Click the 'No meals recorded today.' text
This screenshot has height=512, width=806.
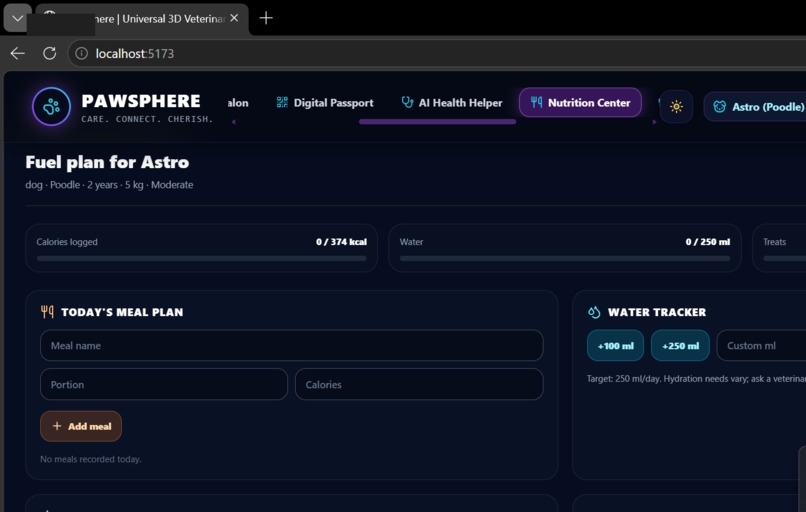90,459
